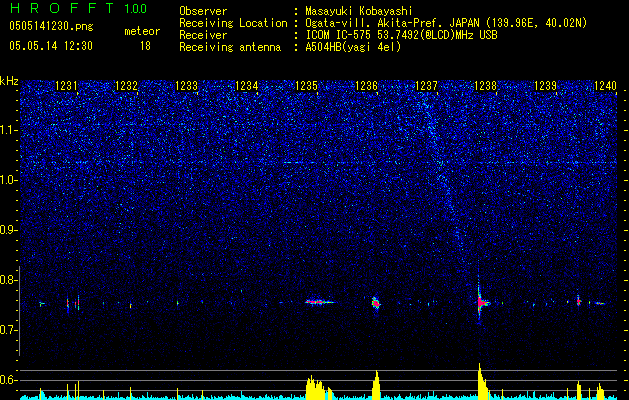Screen dimensions: 629x400
Task: Click observer name Masayuki Kobayashi
Action: click(359, 11)
